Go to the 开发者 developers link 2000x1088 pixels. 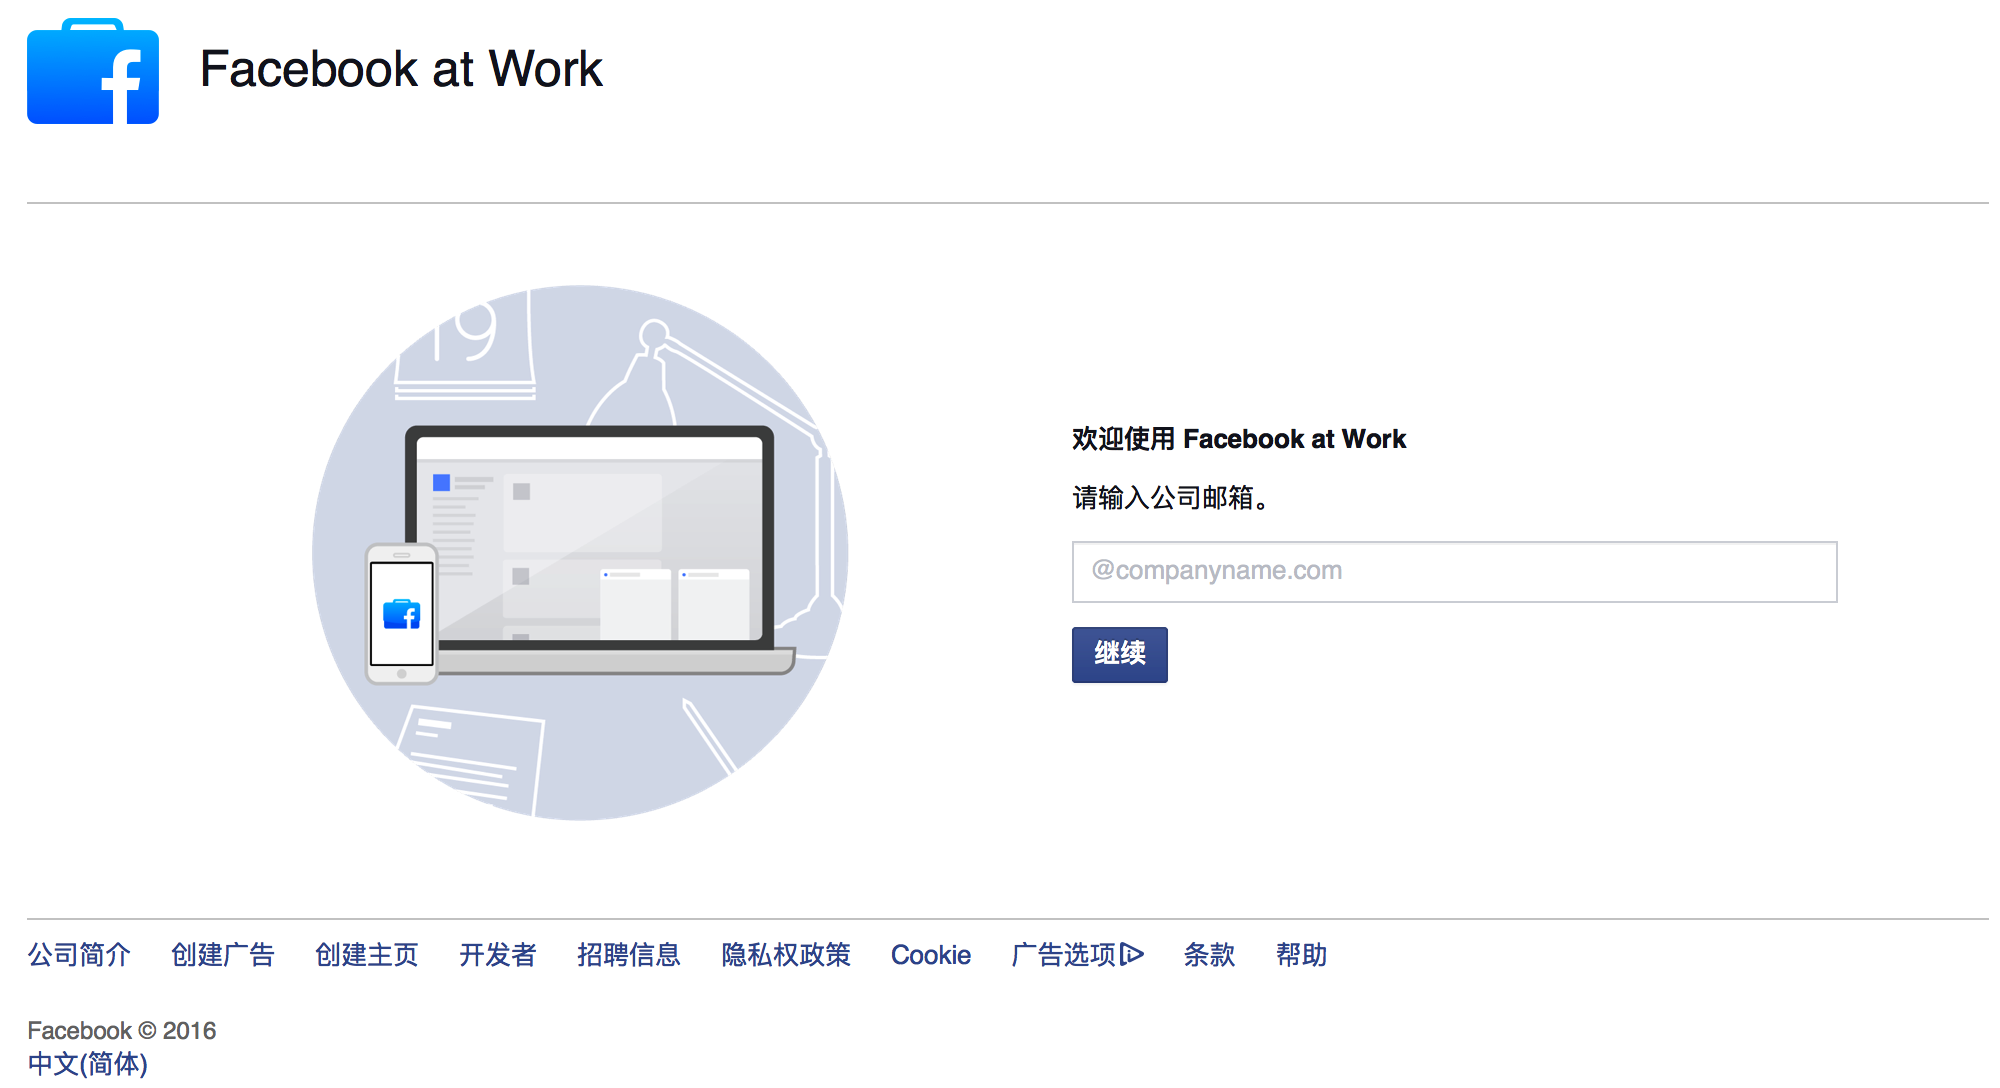point(498,955)
